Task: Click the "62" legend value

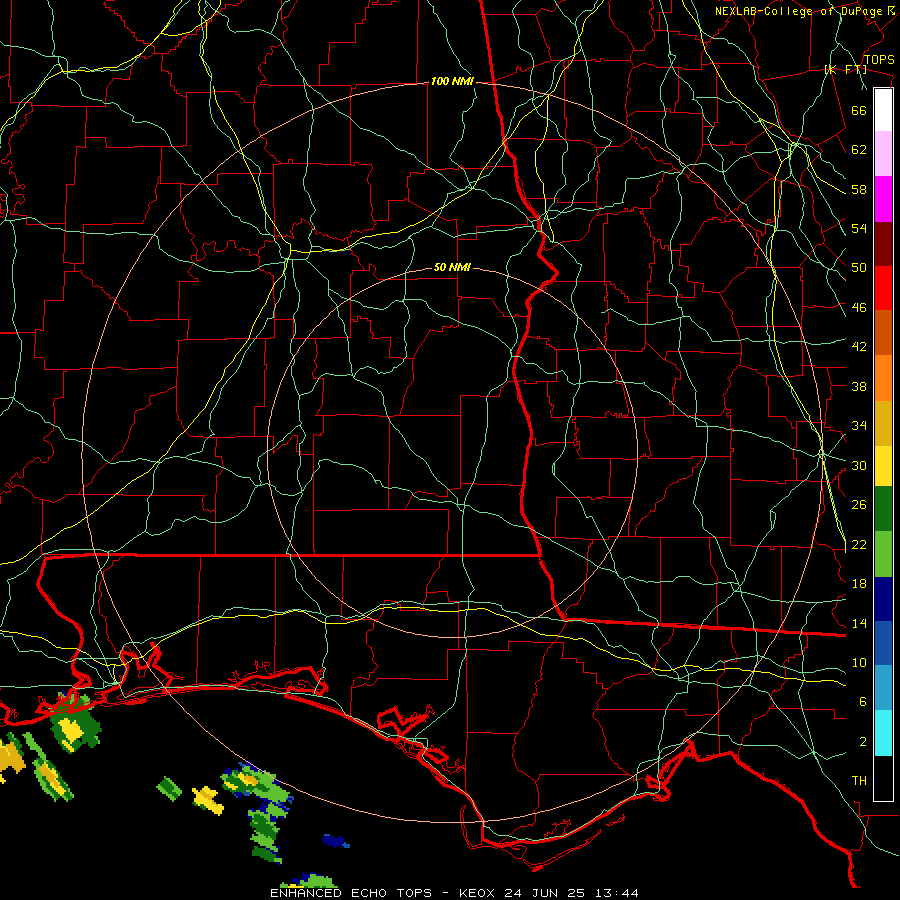Action: [859, 150]
